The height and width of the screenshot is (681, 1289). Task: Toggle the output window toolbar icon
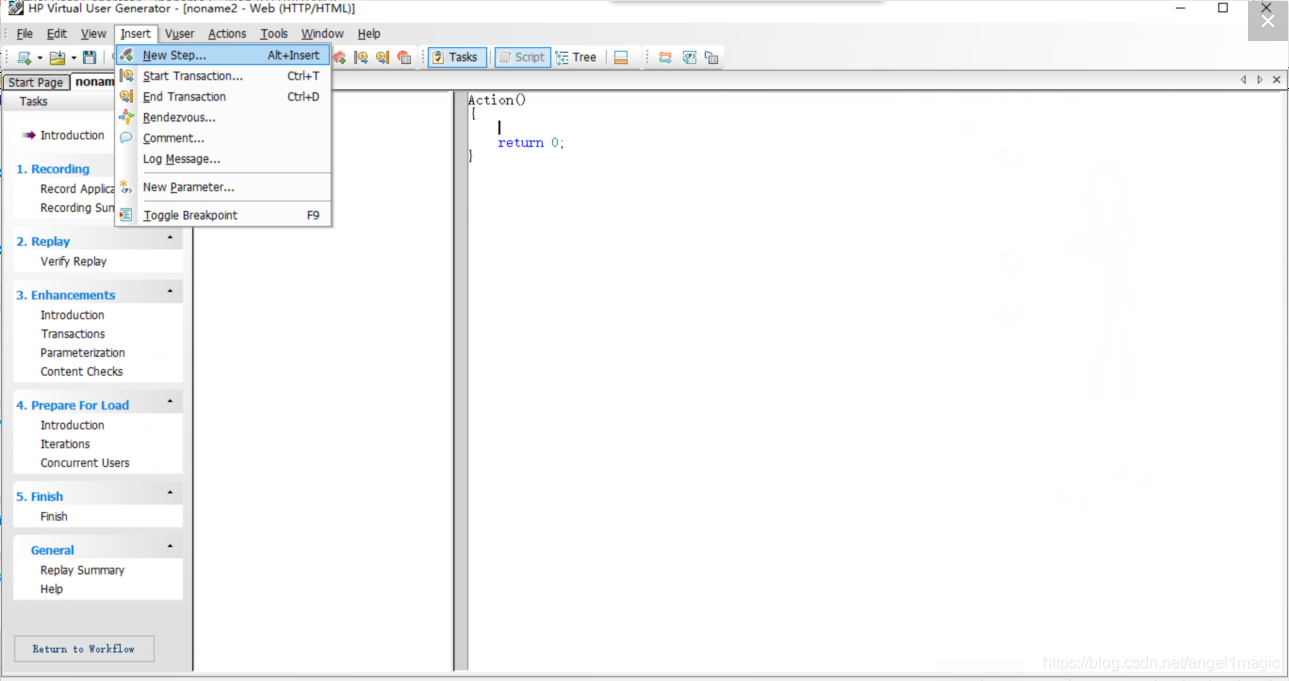click(621, 57)
